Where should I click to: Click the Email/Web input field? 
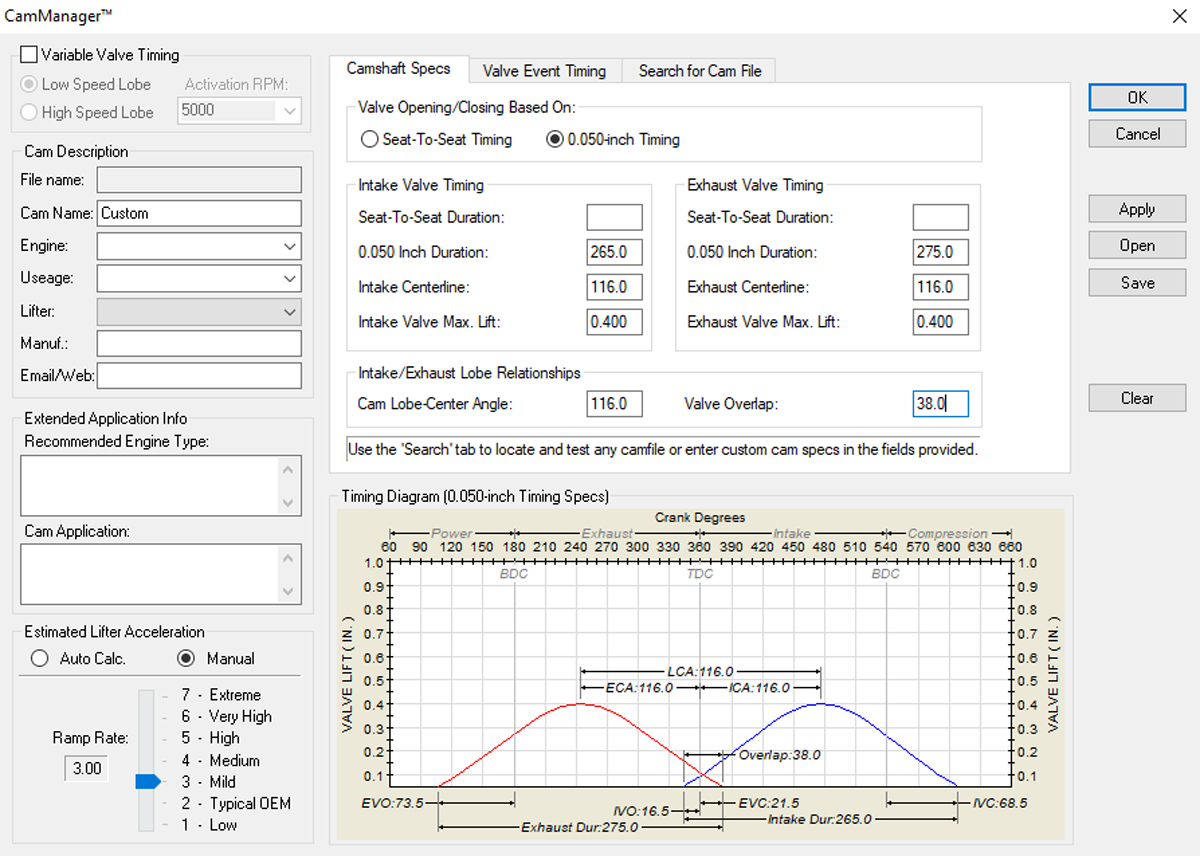pos(199,376)
